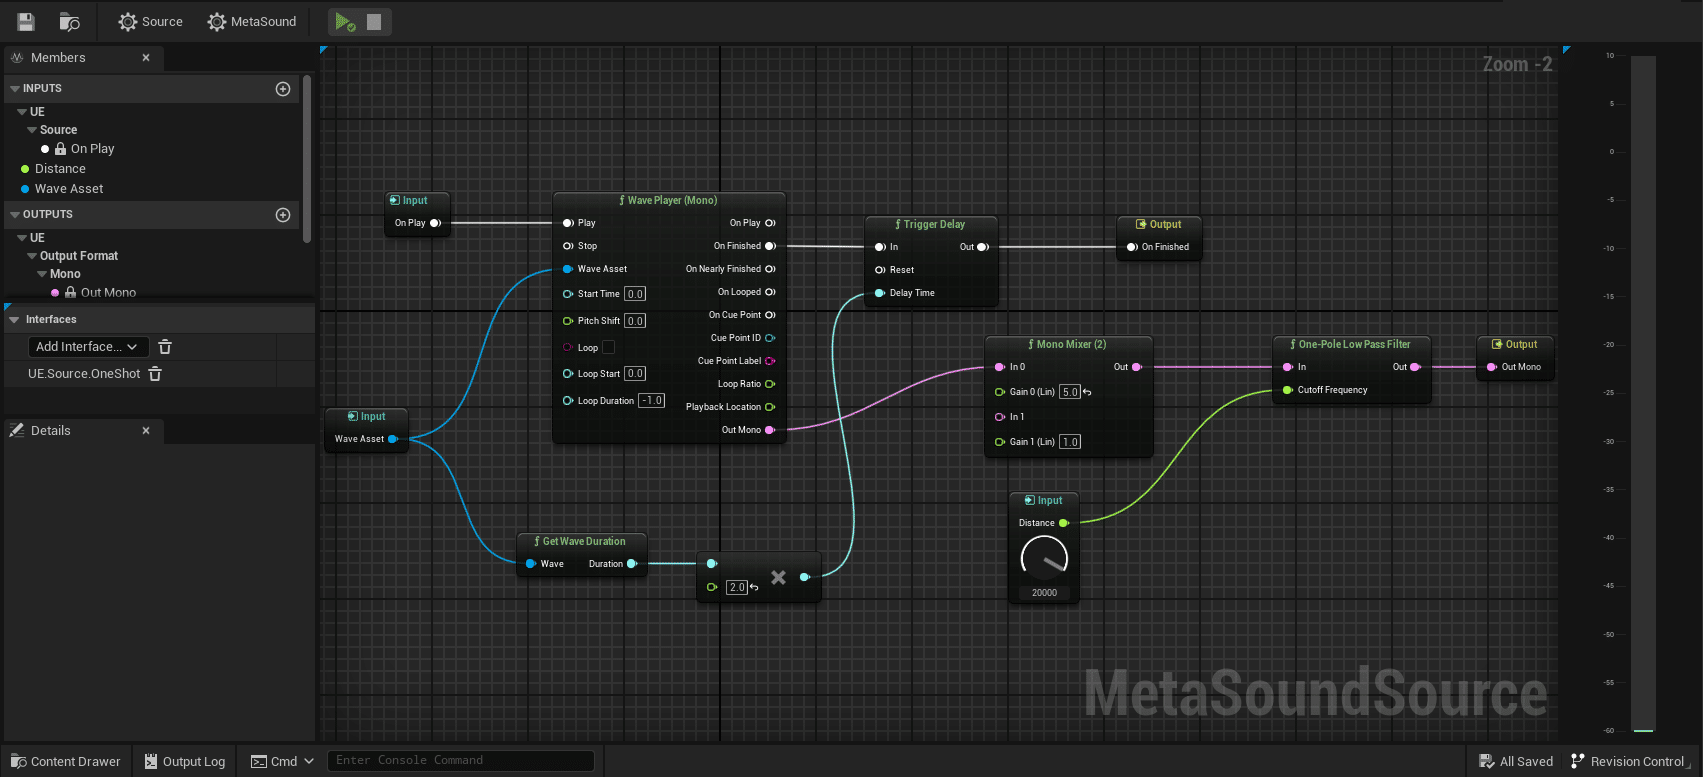Image resolution: width=1703 pixels, height=777 pixels.
Task: Focus the Enter Console Command field
Action: click(461, 761)
